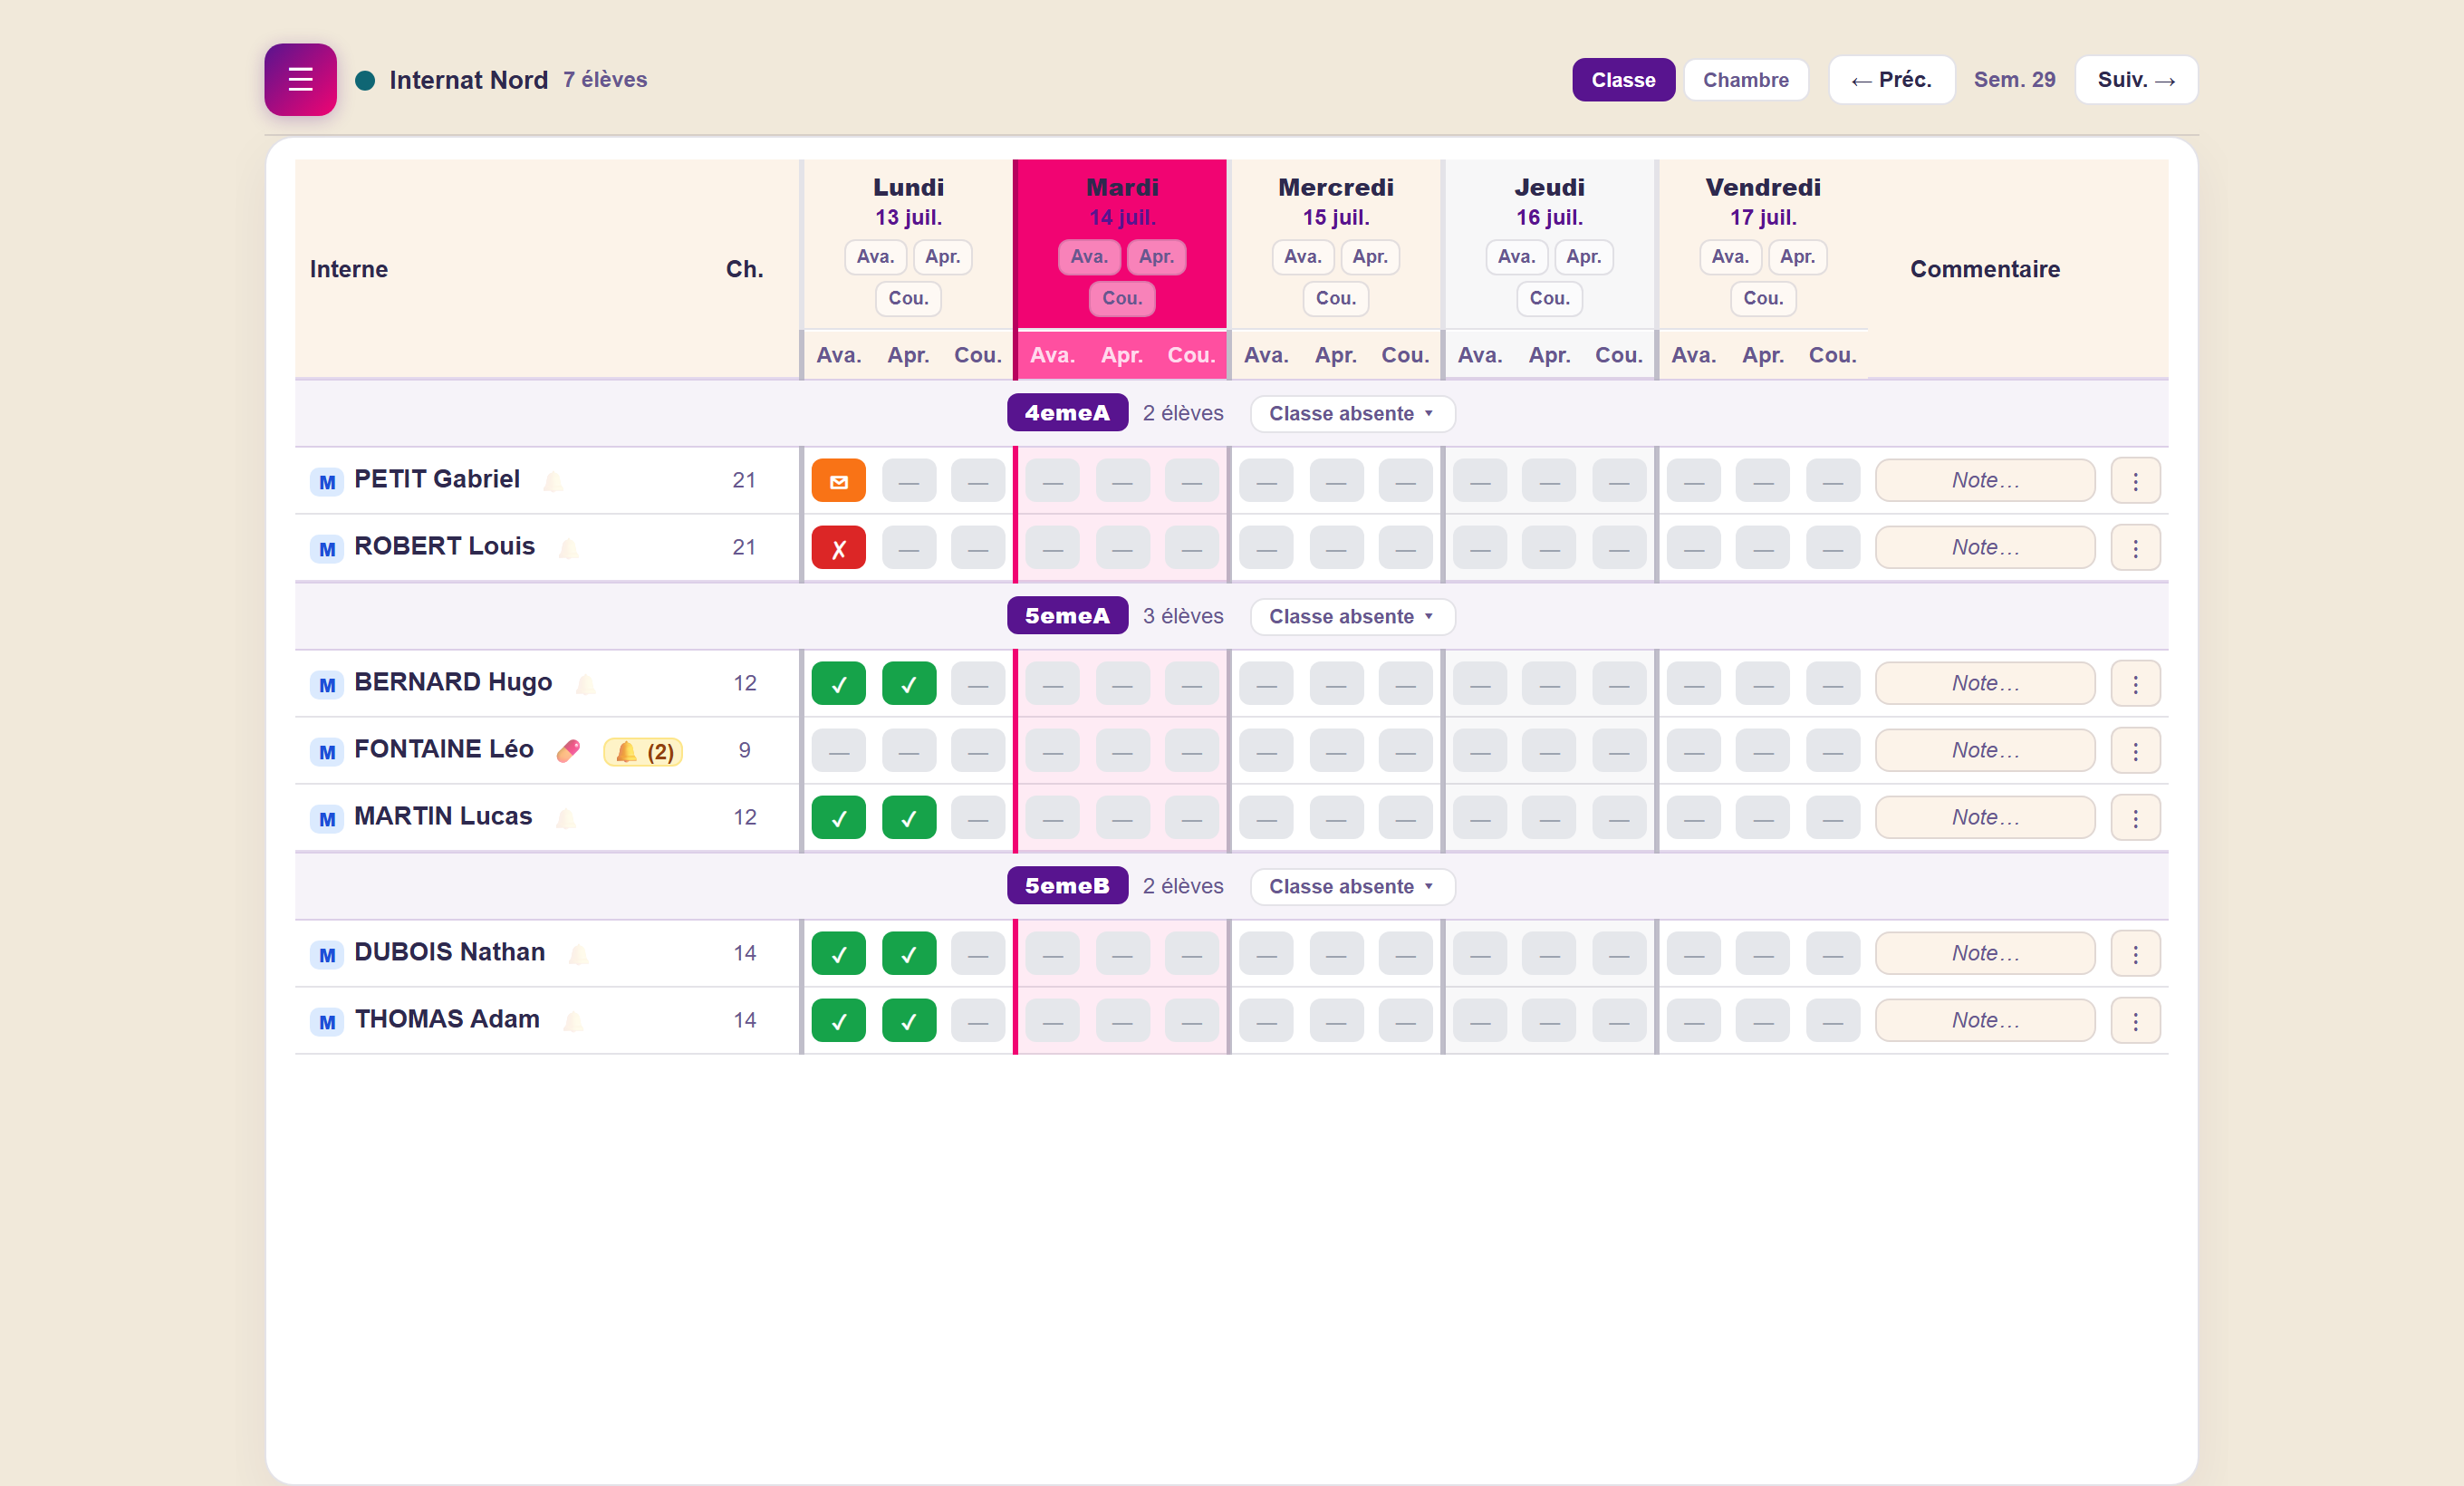2464x1486 pixels.
Task: Open the three-dot menu for PETIT Gabriel
Action: click(2135, 481)
